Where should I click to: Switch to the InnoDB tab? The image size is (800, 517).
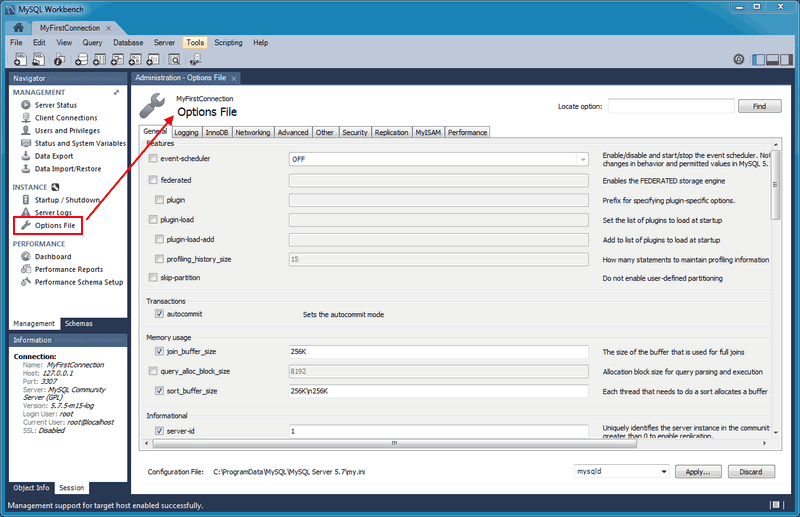point(217,133)
